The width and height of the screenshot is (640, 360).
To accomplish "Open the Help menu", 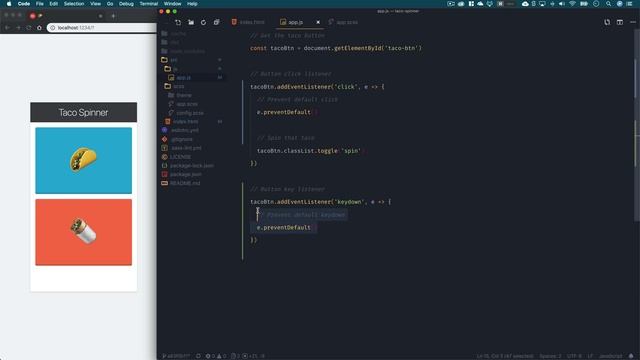I will (x=192, y=4).
